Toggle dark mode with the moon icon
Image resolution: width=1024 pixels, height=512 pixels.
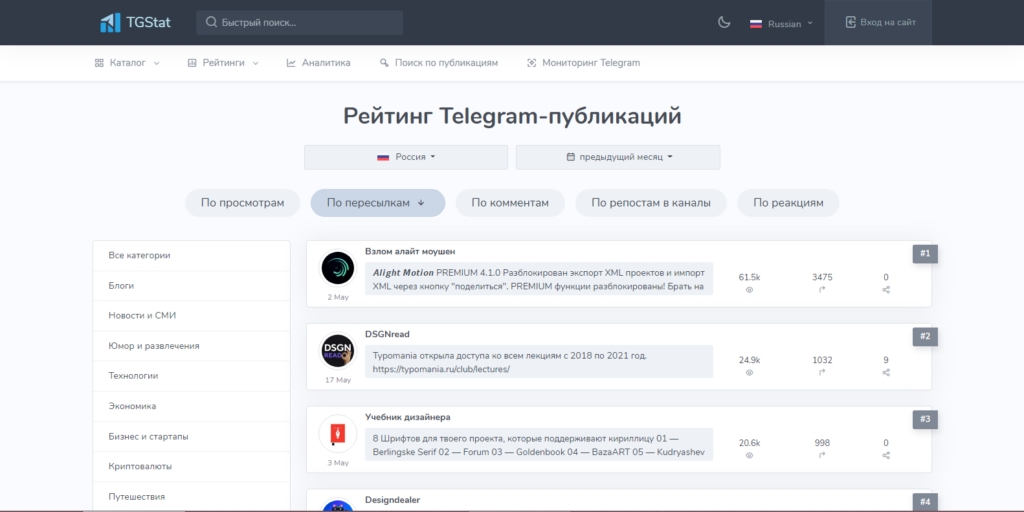pyautogui.click(x=724, y=22)
